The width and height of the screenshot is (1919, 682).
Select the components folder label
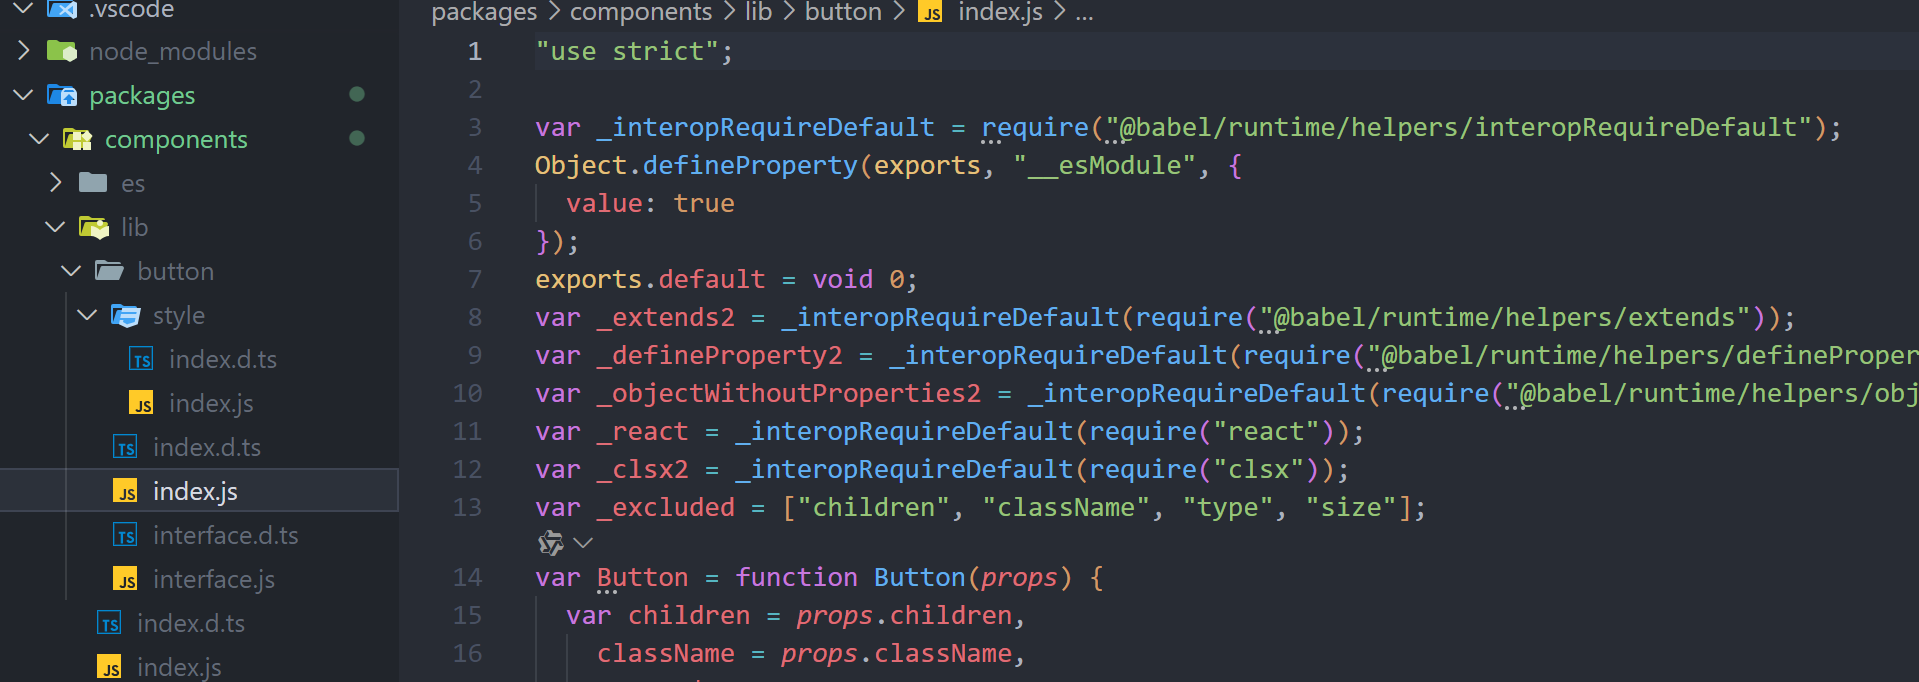click(176, 139)
